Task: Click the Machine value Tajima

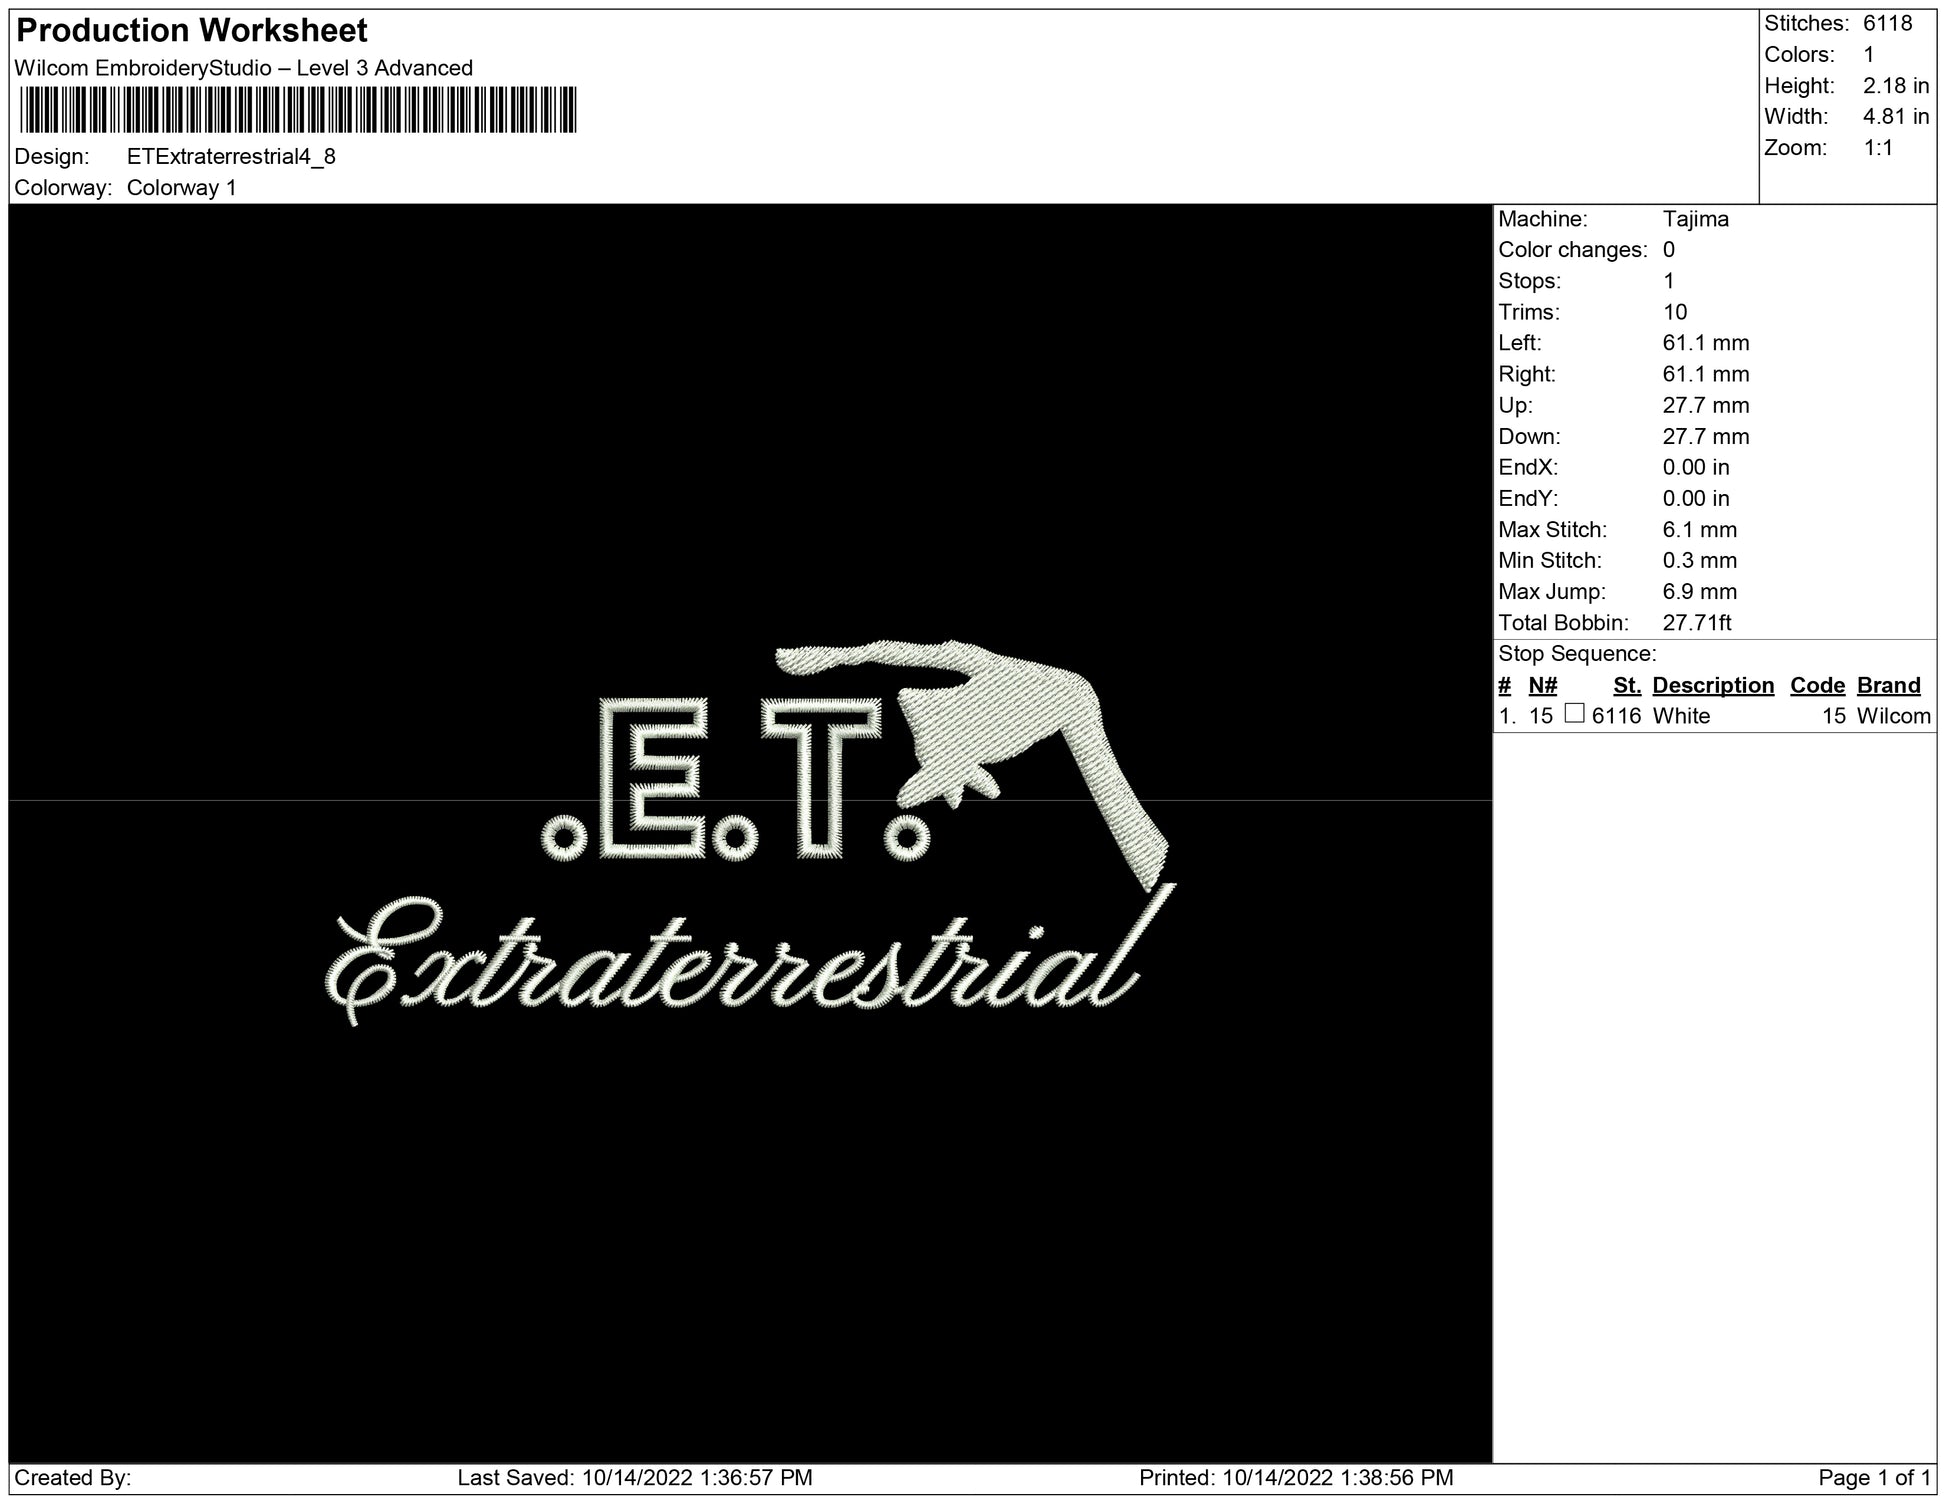Action: [x=1695, y=219]
